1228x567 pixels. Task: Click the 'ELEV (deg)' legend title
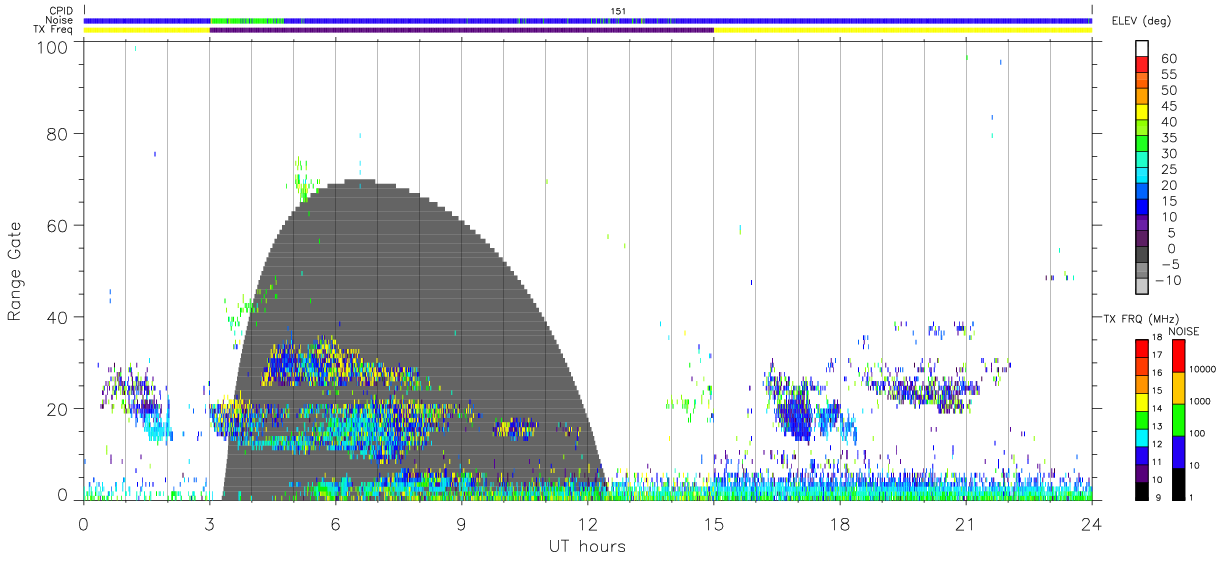pos(1142,21)
